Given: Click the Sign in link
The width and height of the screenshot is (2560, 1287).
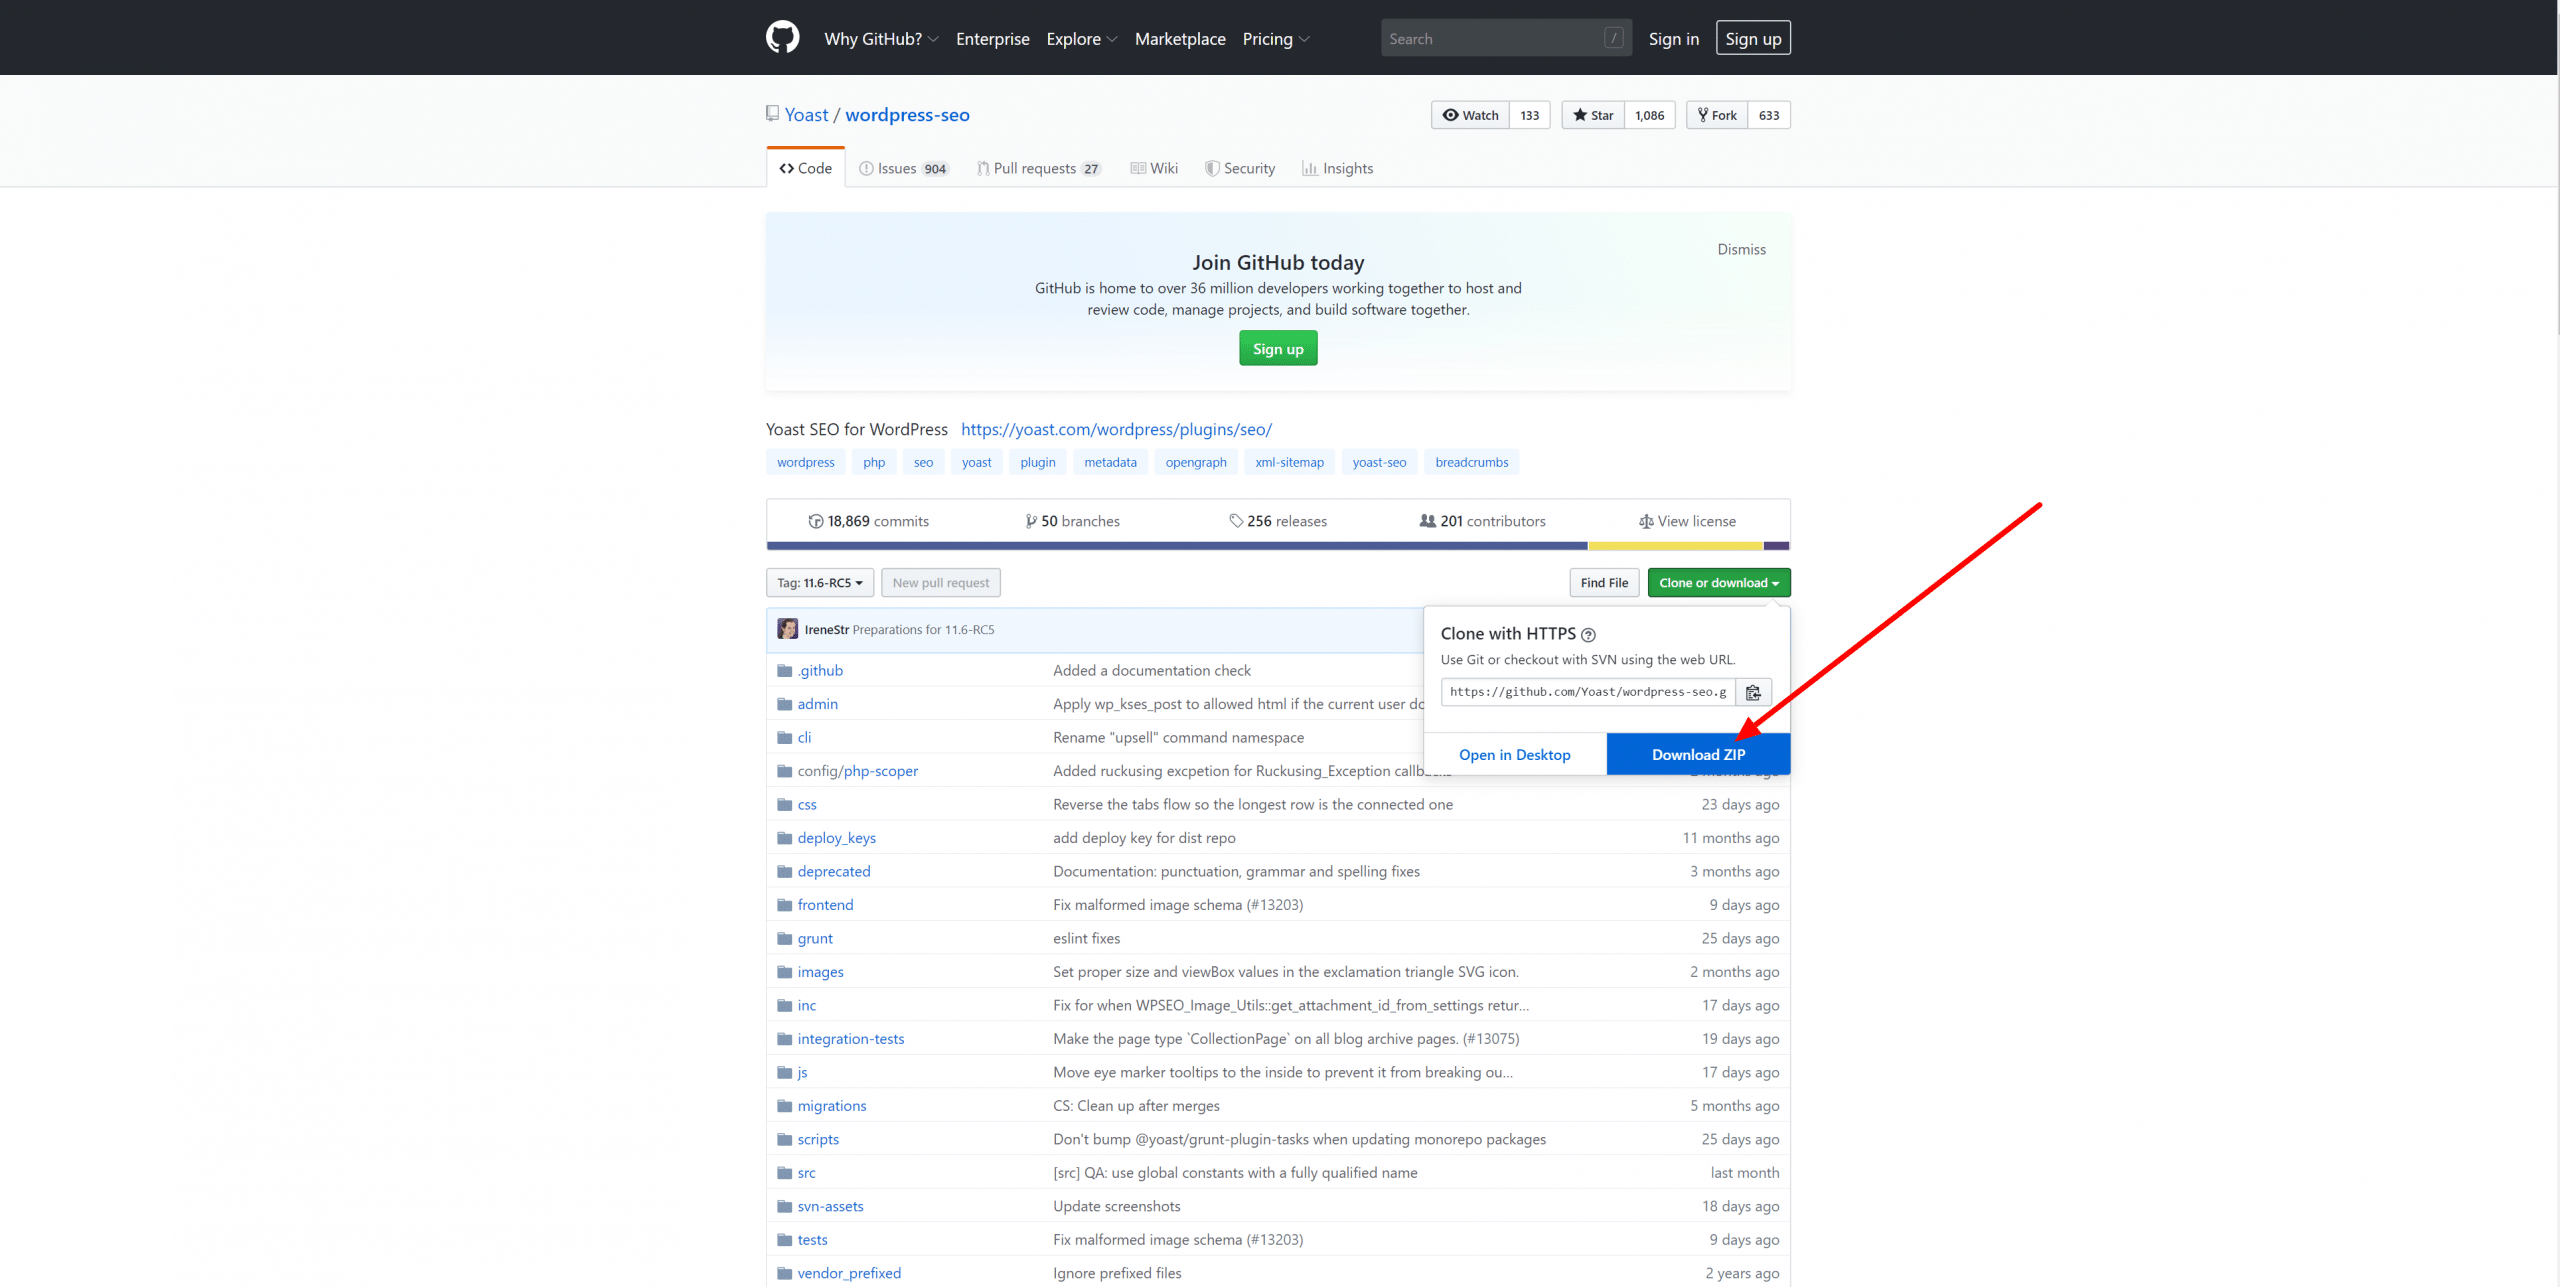Looking at the screenshot, I should click(x=1673, y=39).
